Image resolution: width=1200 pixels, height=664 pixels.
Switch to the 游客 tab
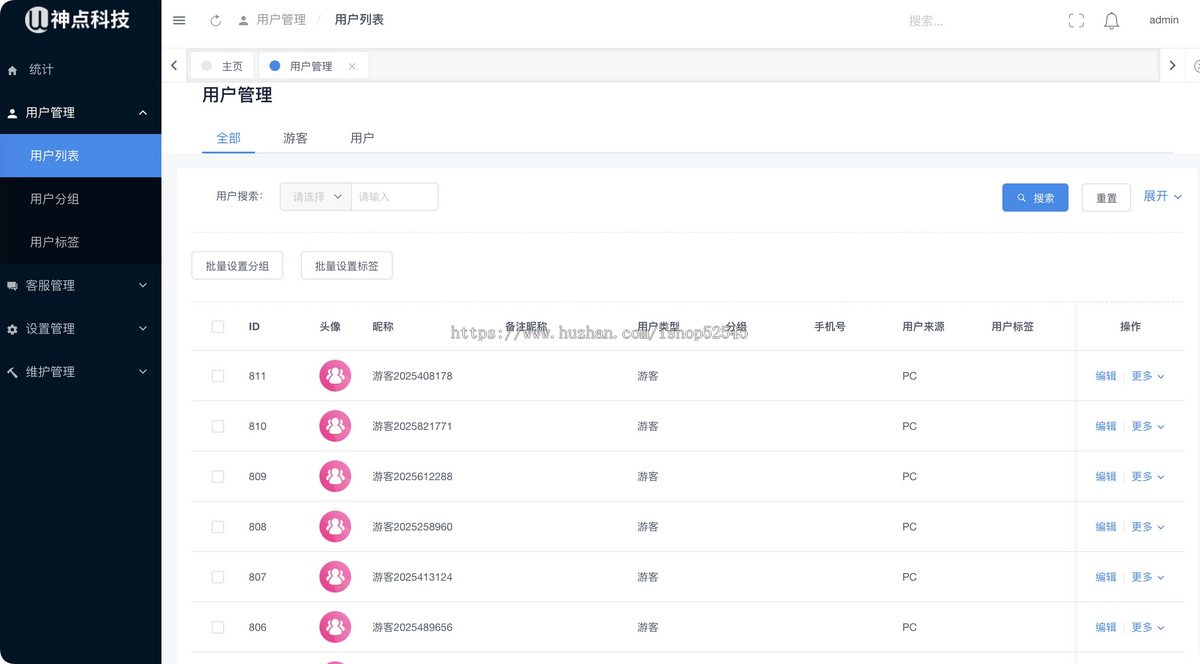[295, 138]
